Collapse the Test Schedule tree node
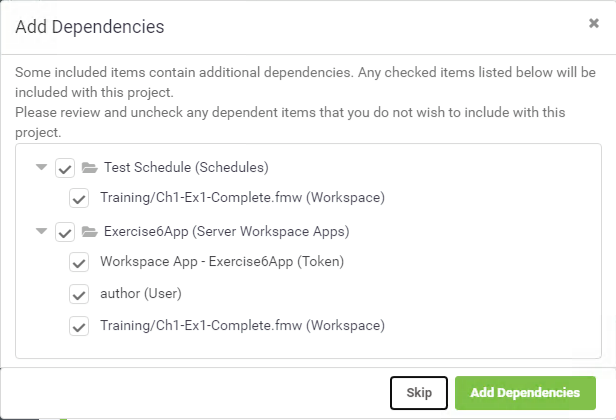This screenshot has height=420, width=616. [x=41, y=167]
